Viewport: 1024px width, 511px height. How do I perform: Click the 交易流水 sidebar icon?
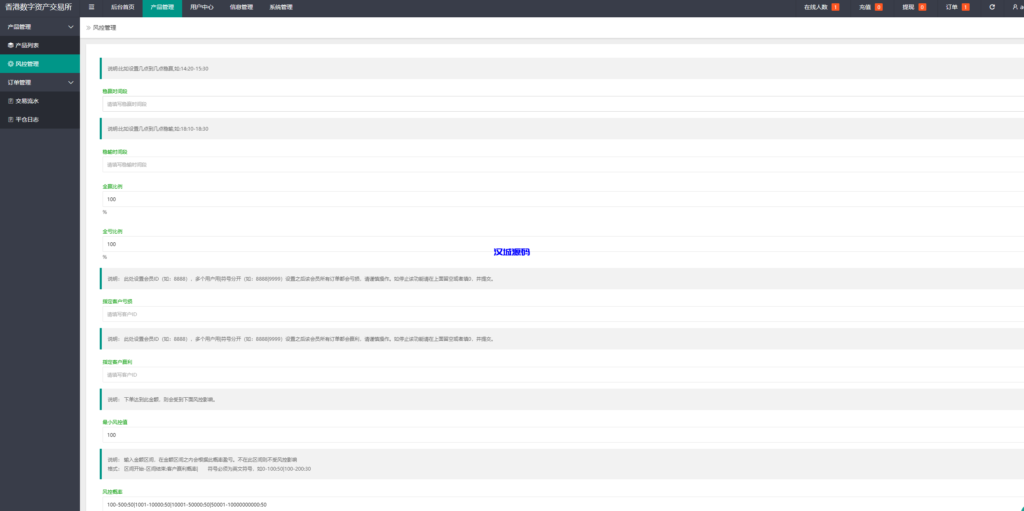click(10, 100)
